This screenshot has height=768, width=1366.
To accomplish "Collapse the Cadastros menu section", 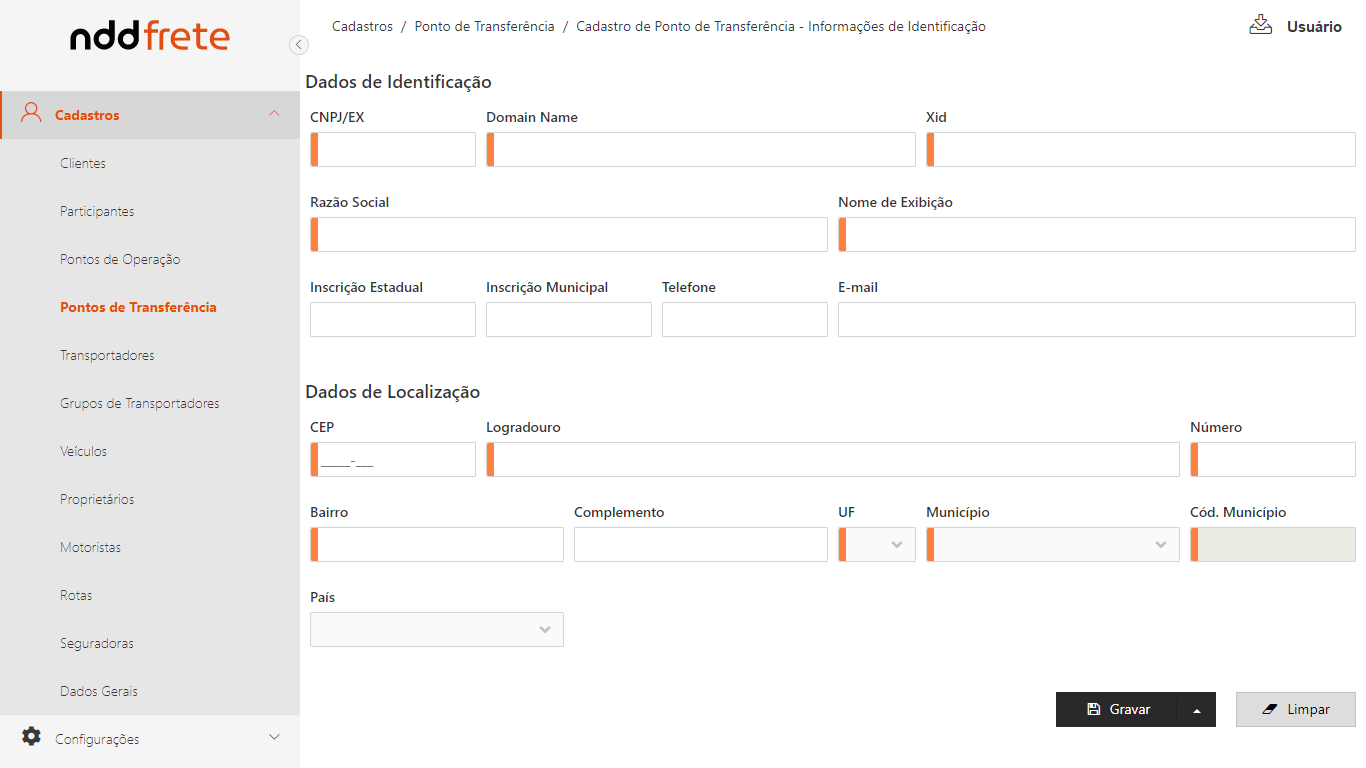I will [x=274, y=114].
